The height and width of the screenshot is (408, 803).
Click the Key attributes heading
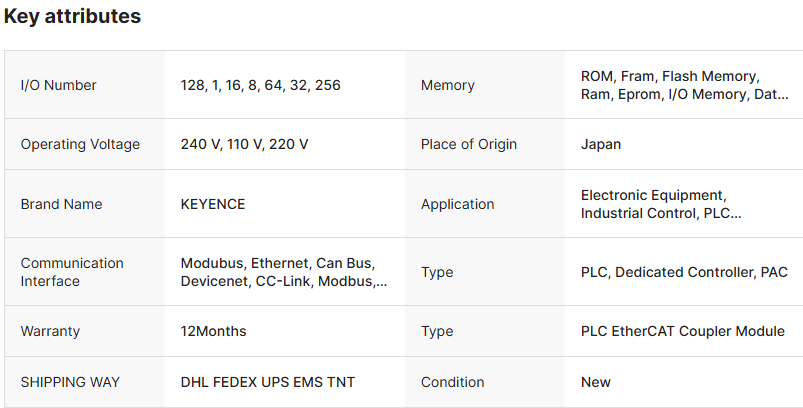(x=72, y=17)
